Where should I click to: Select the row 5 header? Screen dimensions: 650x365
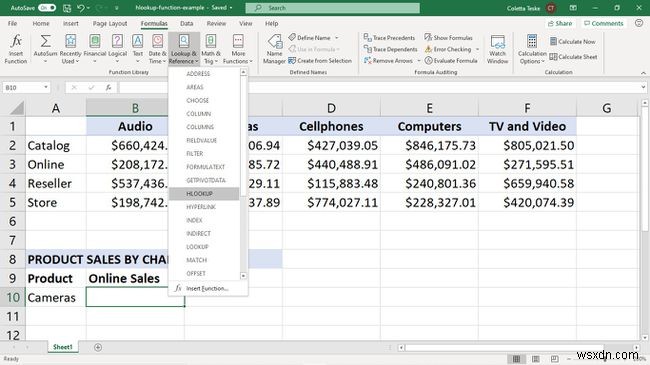[12, 202]
